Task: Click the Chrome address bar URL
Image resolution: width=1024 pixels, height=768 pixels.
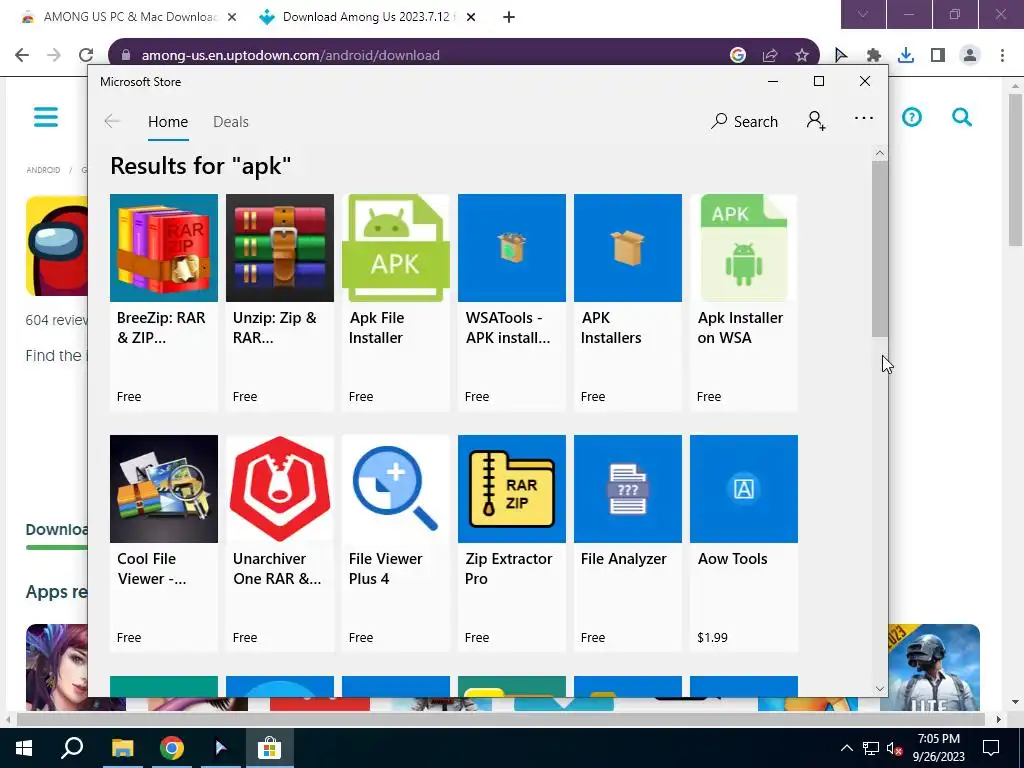Action: coord(291,56)
